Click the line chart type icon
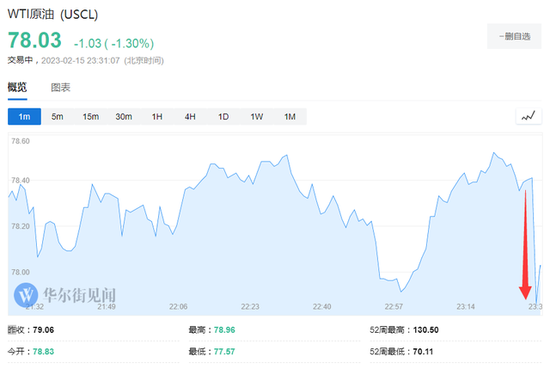This screenshot has width=550, height=369. 529,116
